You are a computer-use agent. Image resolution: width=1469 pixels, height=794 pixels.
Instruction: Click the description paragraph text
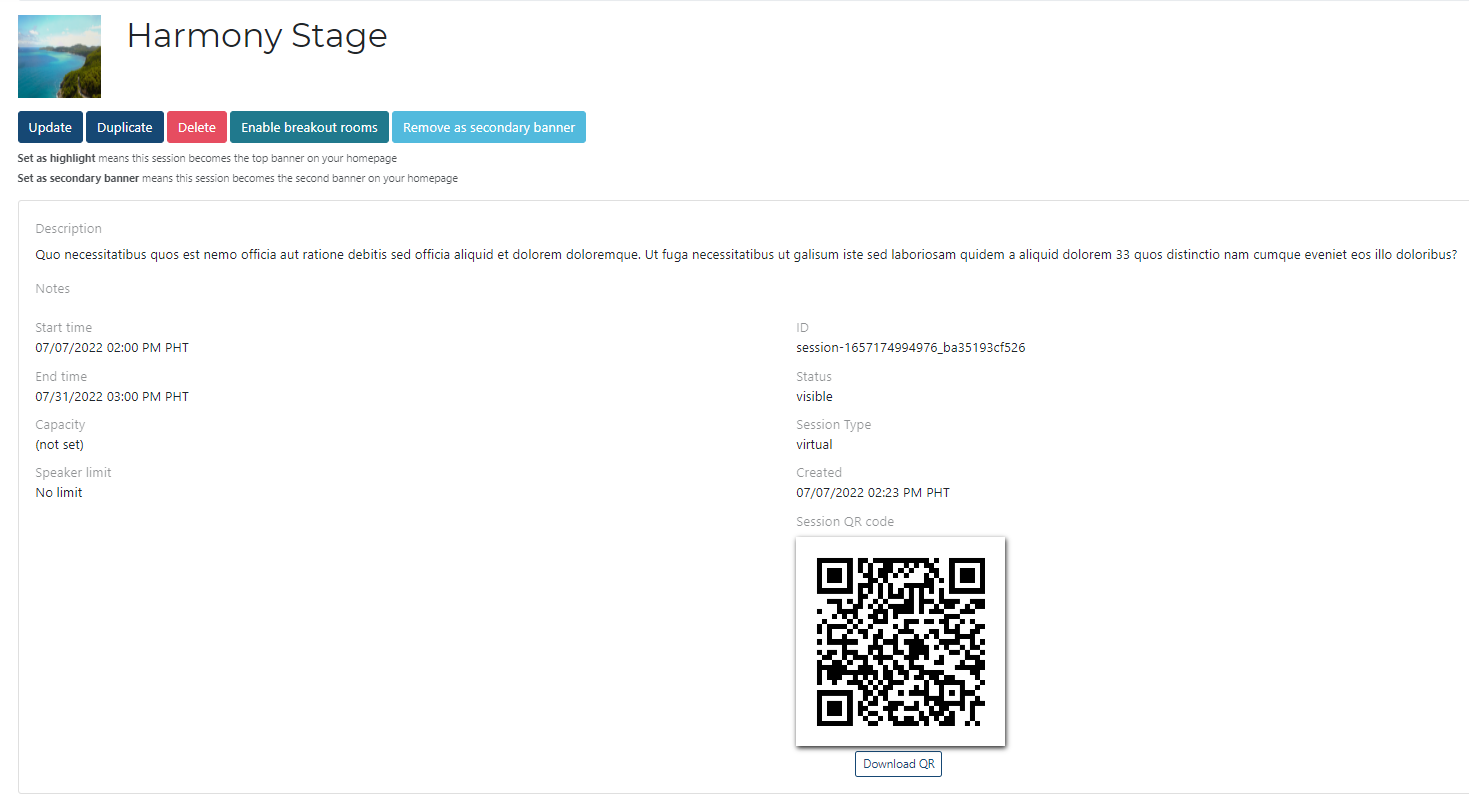[x=745, y=254]
